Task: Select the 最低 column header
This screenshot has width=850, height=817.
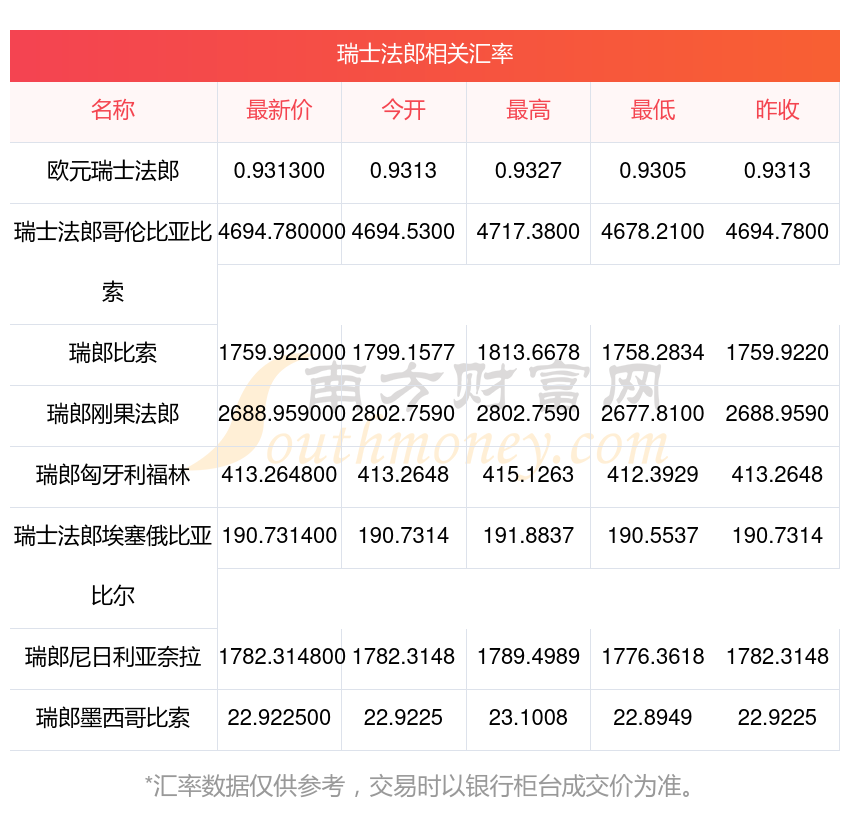Action: pyautogui.click(x=652, y=110)
